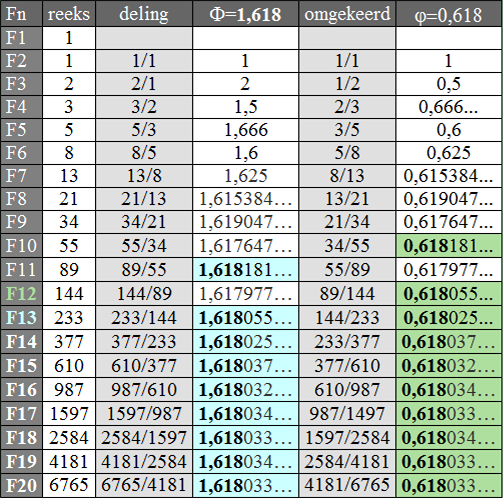Click the cell showing 1,625
The image size is (503, 498).
click(x=245, y=176)
